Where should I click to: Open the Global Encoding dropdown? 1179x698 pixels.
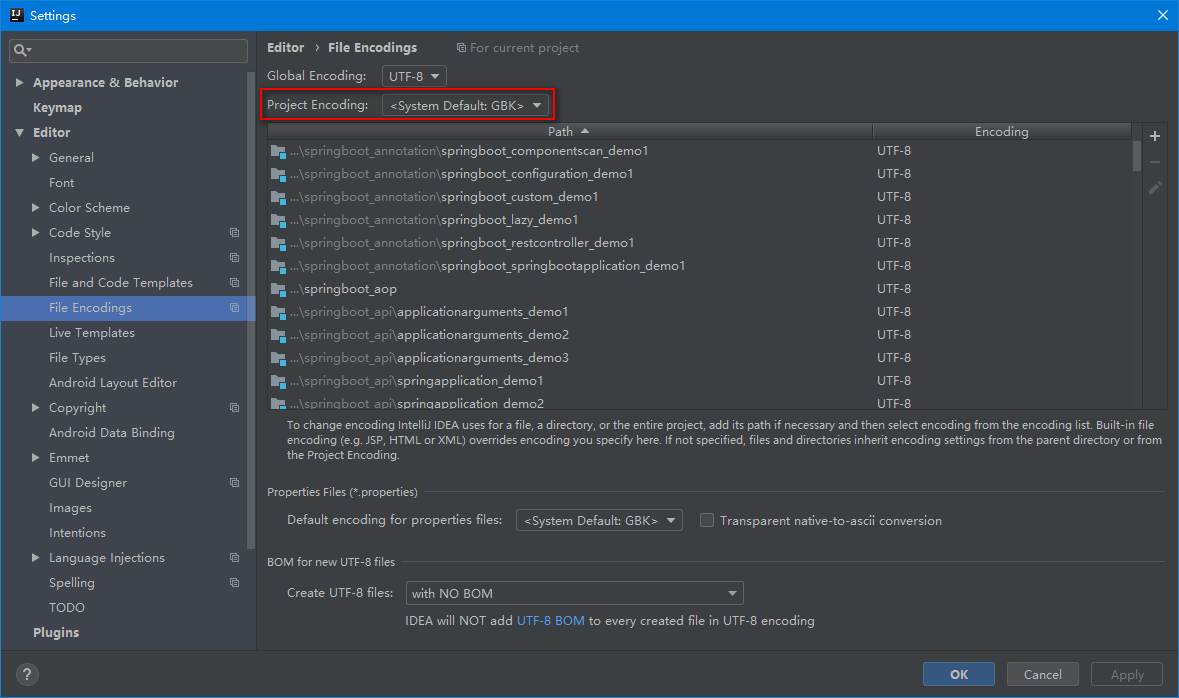(414, 76)
